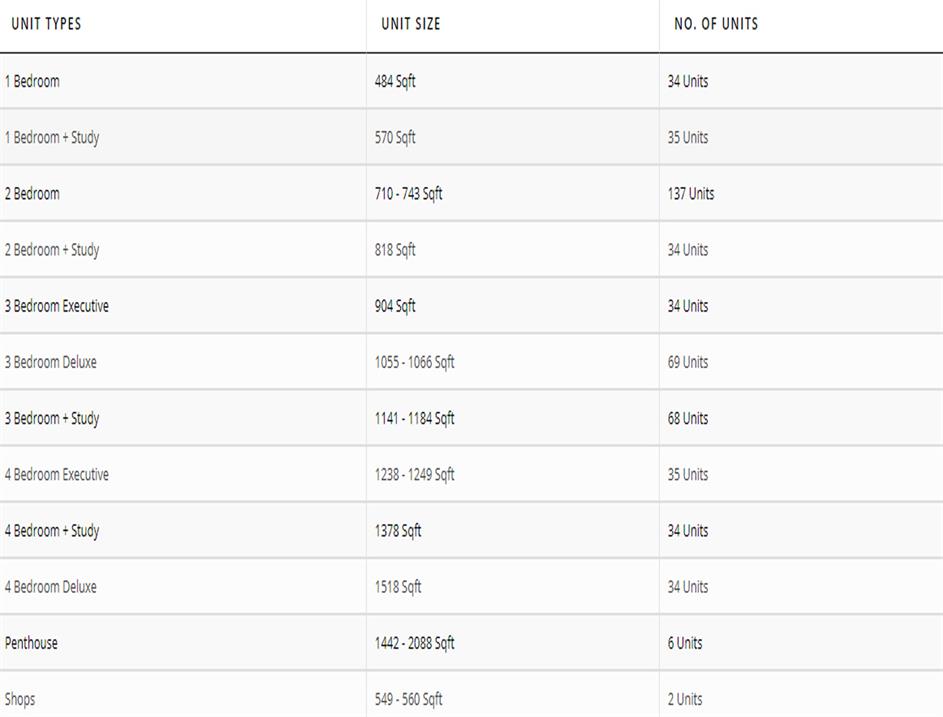Select the 1 Bedroom unit type cell

[x=32, y=82]
